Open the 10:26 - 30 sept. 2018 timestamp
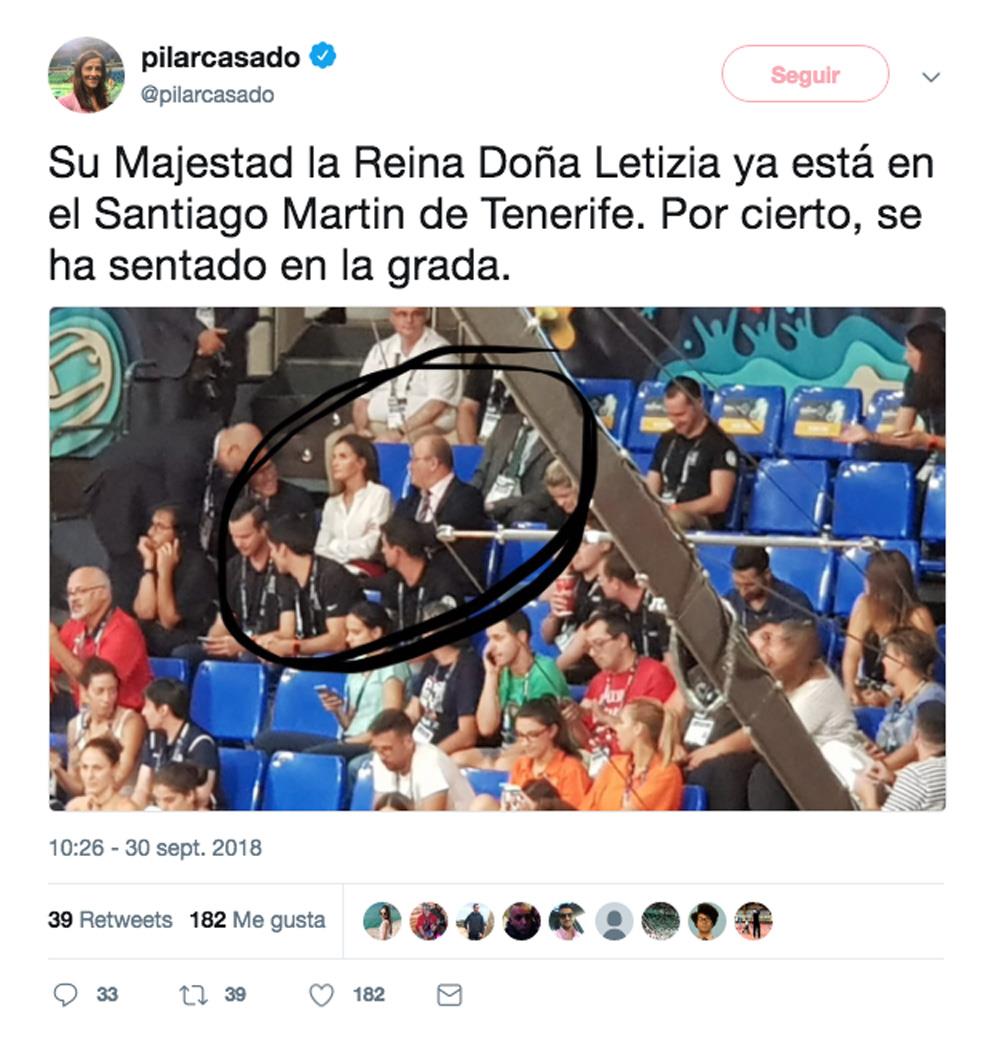The height and width of the screenshot is (1046, 1000). pos(155,848)
